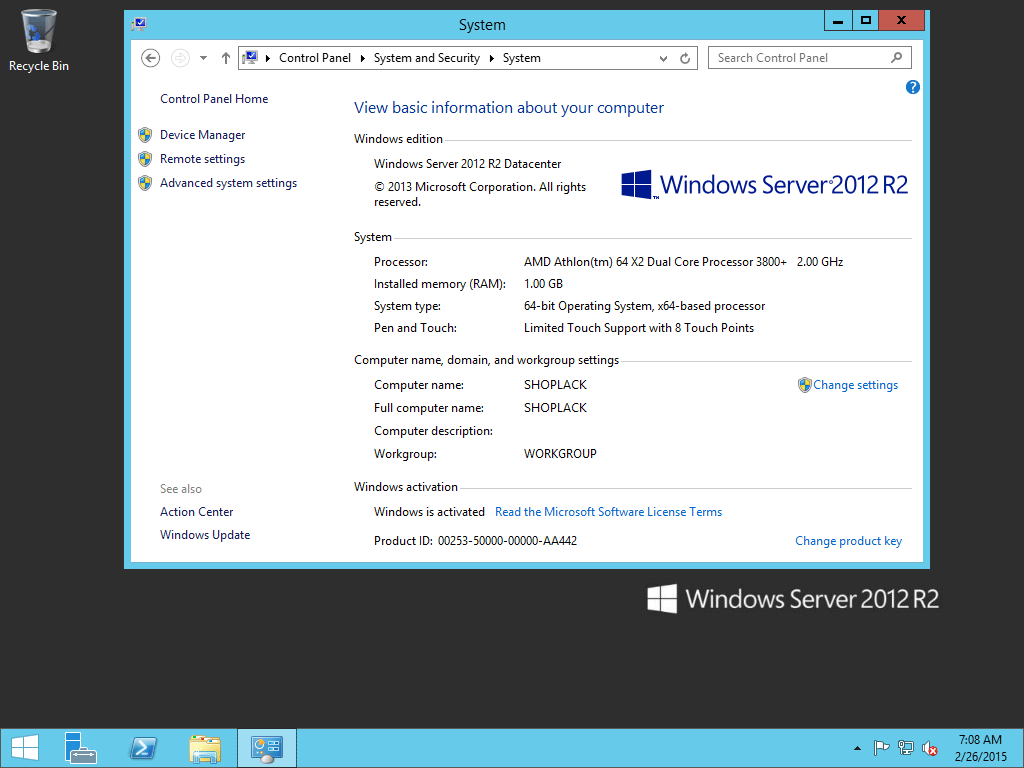Select the System breadcrumb
Image resolution: width=1024 pixels, height=768 pixels.
pyautogui.click(x=522, y=58)
